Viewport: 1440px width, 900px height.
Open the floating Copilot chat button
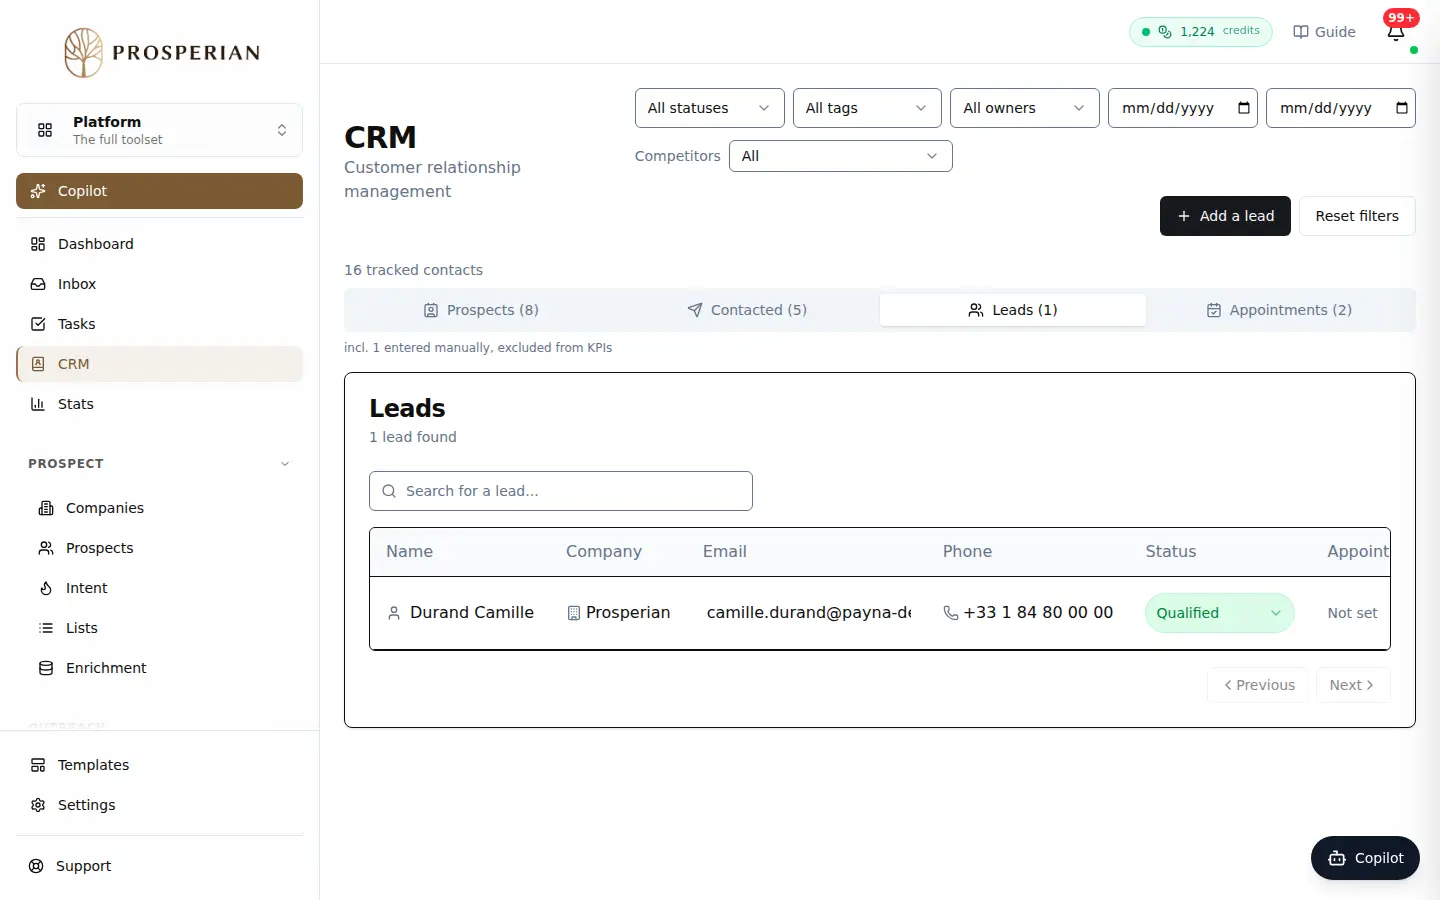tap(1365, 858)
